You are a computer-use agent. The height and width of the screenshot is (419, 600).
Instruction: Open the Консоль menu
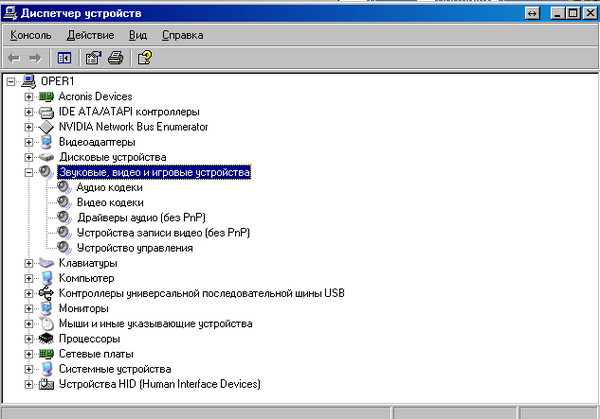tap(31, 35)
